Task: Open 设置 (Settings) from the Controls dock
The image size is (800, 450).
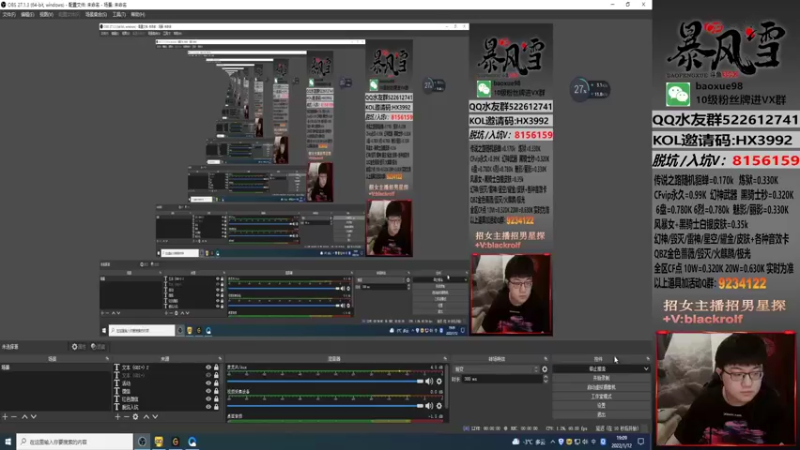Action: tap(601, 406)
